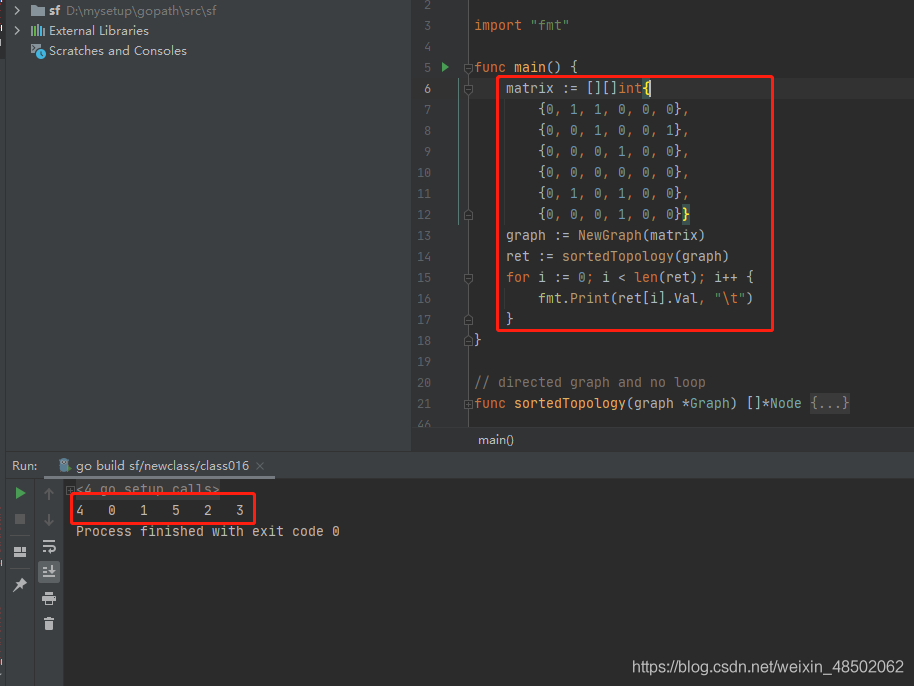Click fold end marker on line 12
Screen dimensions: 914x686
[468, 215]
